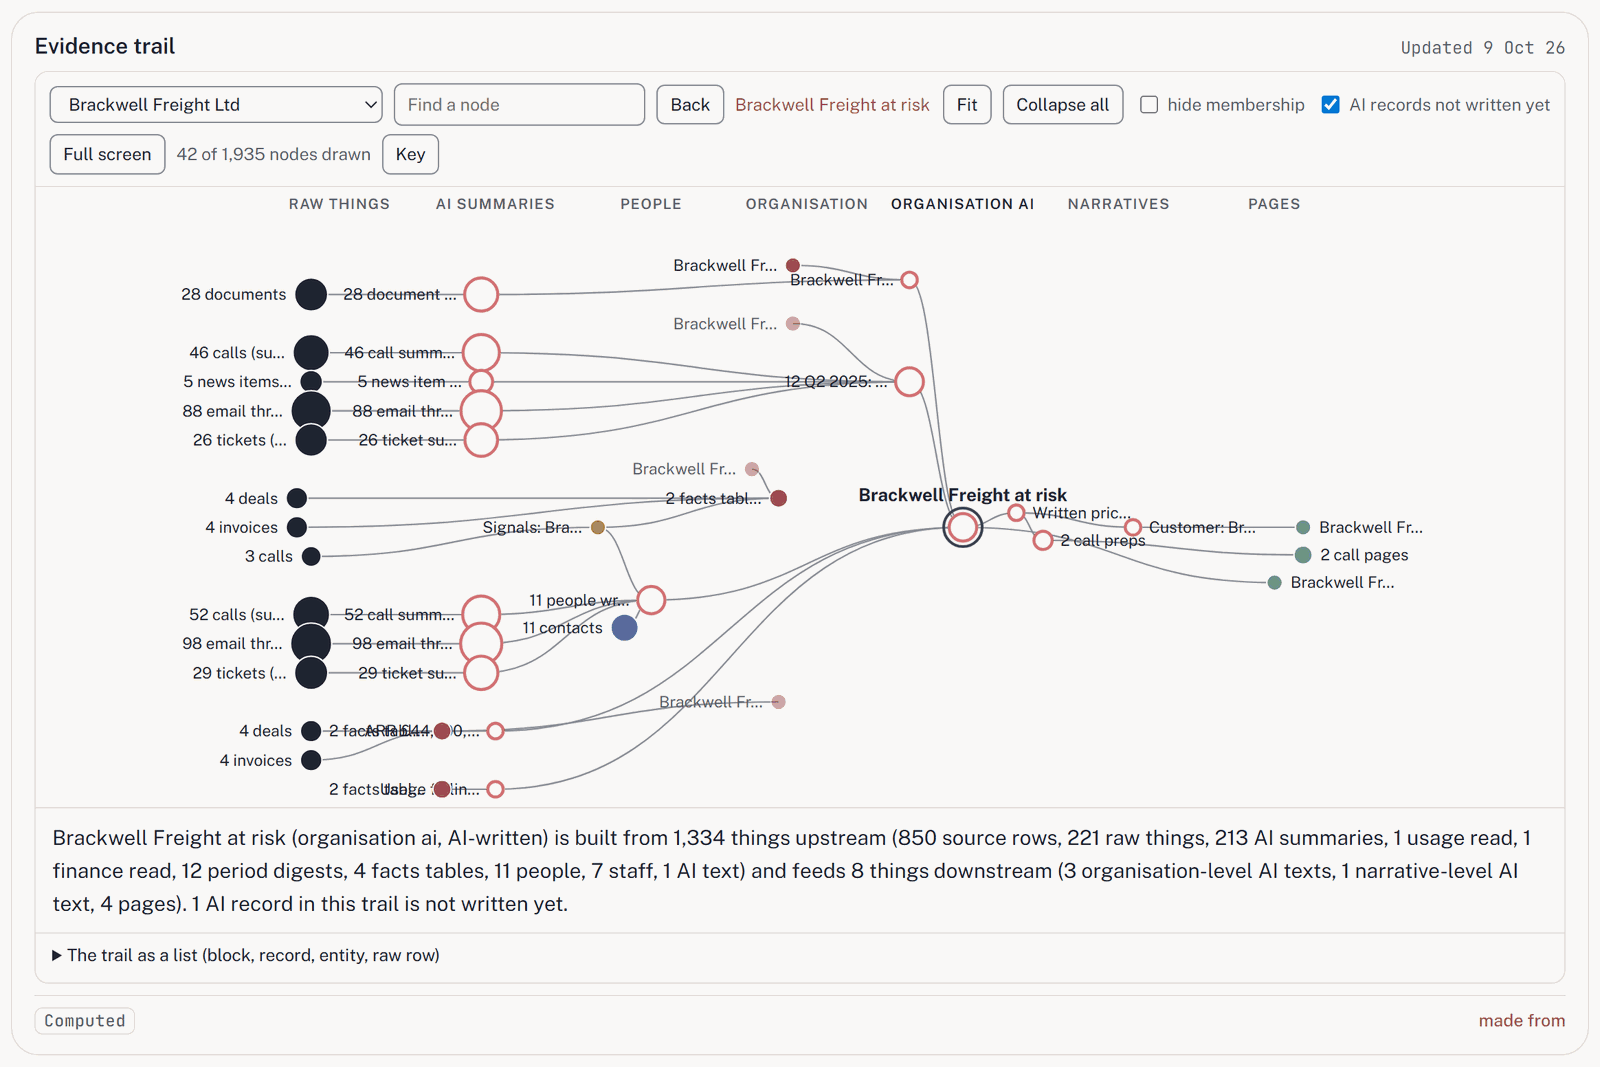The width and height of the screenshot is (1600, 1067).
Task: Select the '5 news items' dark node
Action: (x=311, y=381)
